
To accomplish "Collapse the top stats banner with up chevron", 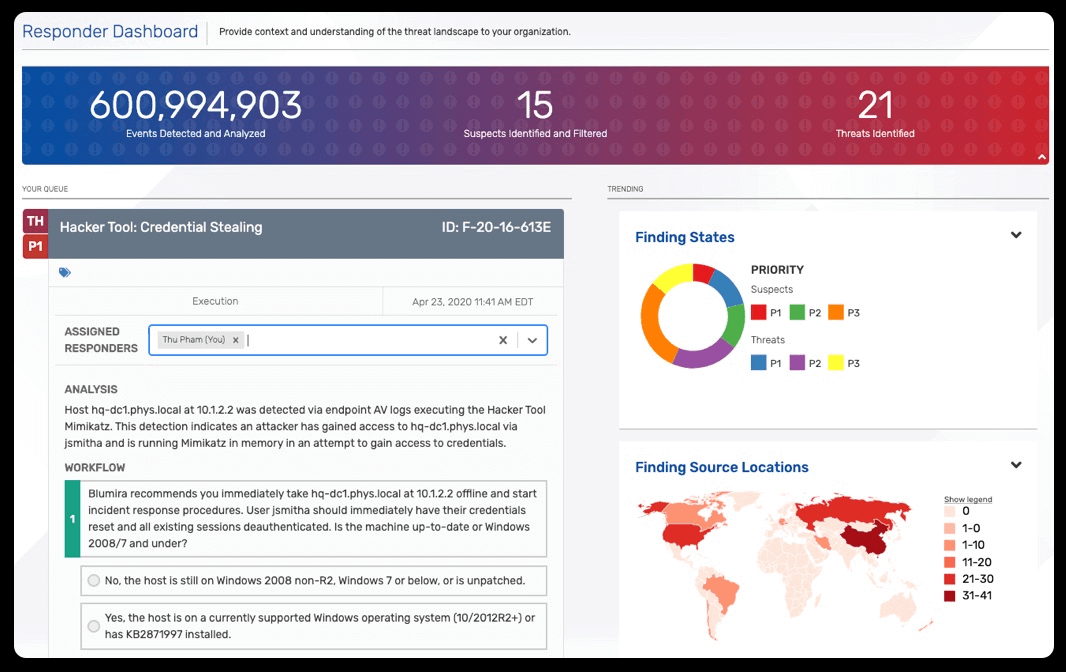I will [x=1042, y=157].
